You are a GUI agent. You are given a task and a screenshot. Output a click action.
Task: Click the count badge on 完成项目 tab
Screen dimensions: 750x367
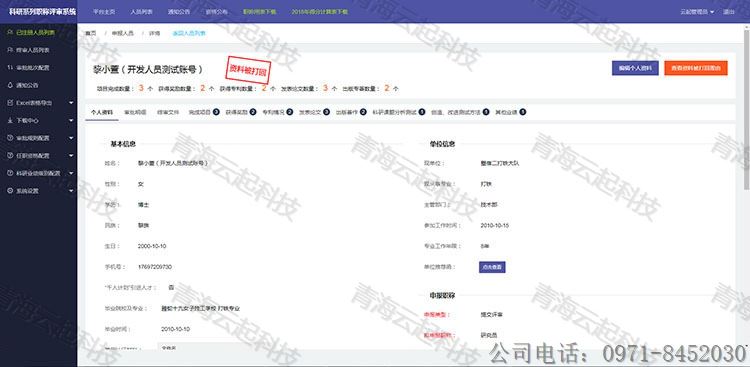pyautogui.click(x=216, y=112)
